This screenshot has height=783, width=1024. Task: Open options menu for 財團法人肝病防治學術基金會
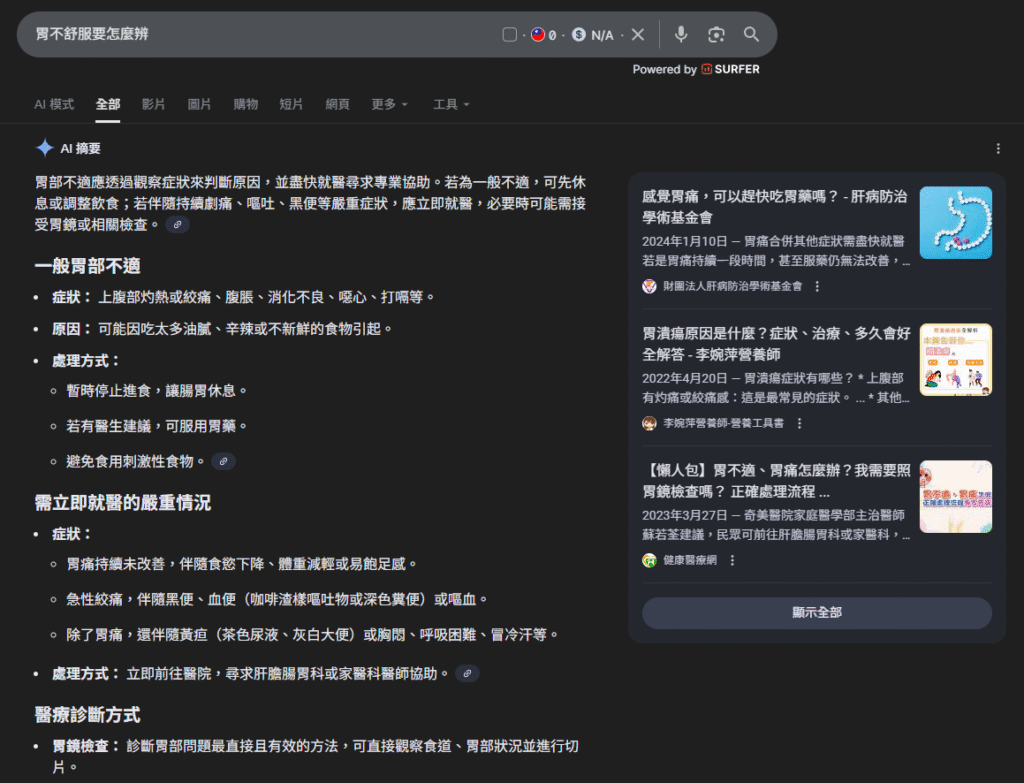pyautogui.click(x=817, y=286)
